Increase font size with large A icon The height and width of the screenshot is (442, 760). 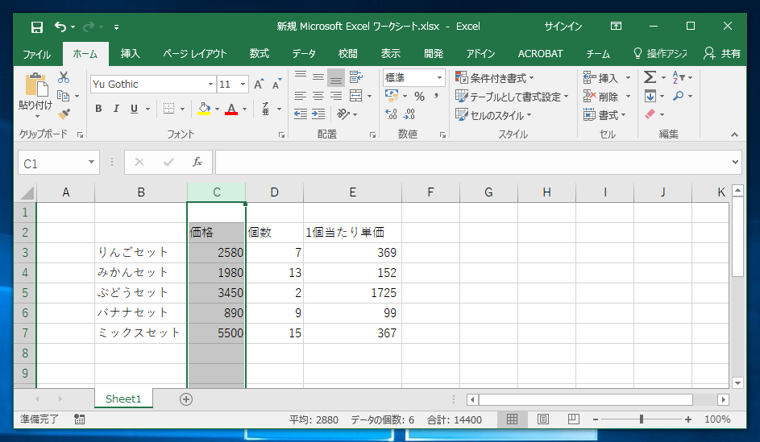click(x=259, y=84)
